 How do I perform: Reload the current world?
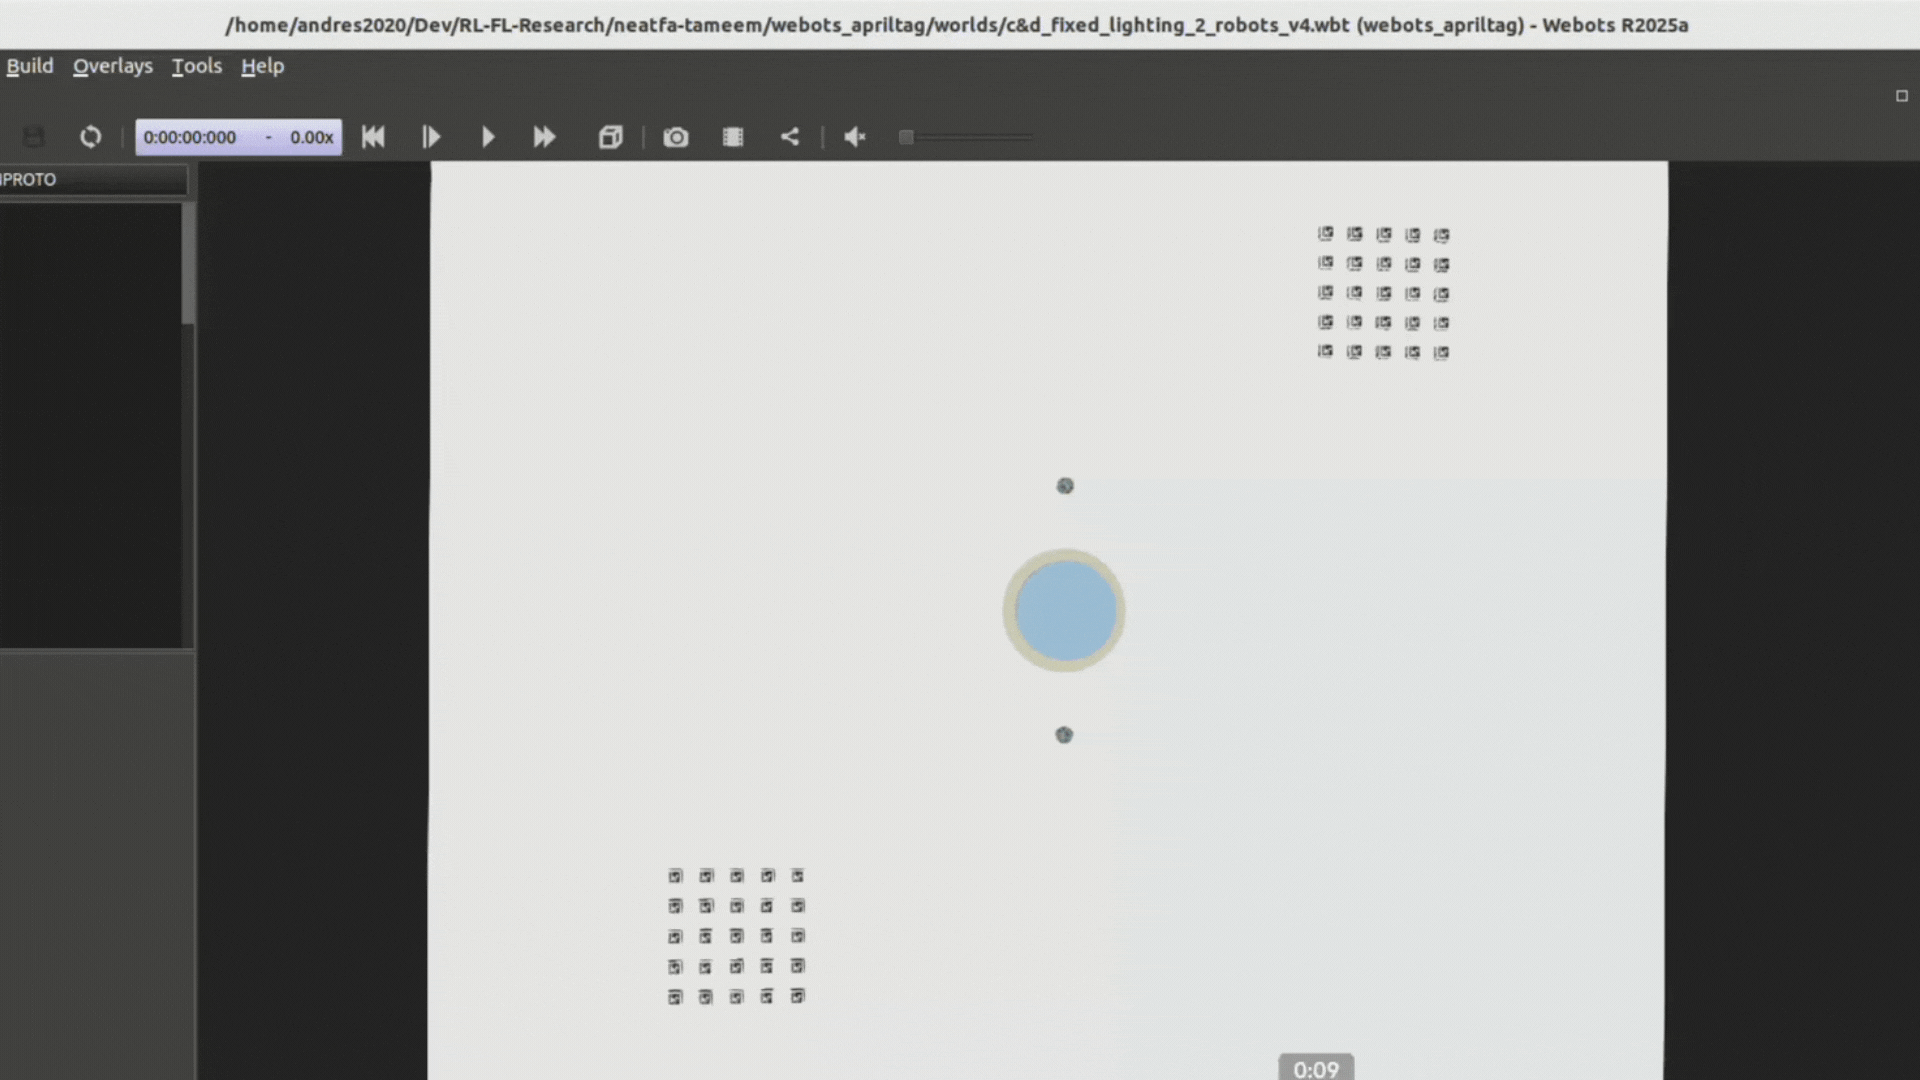point(90,137)
